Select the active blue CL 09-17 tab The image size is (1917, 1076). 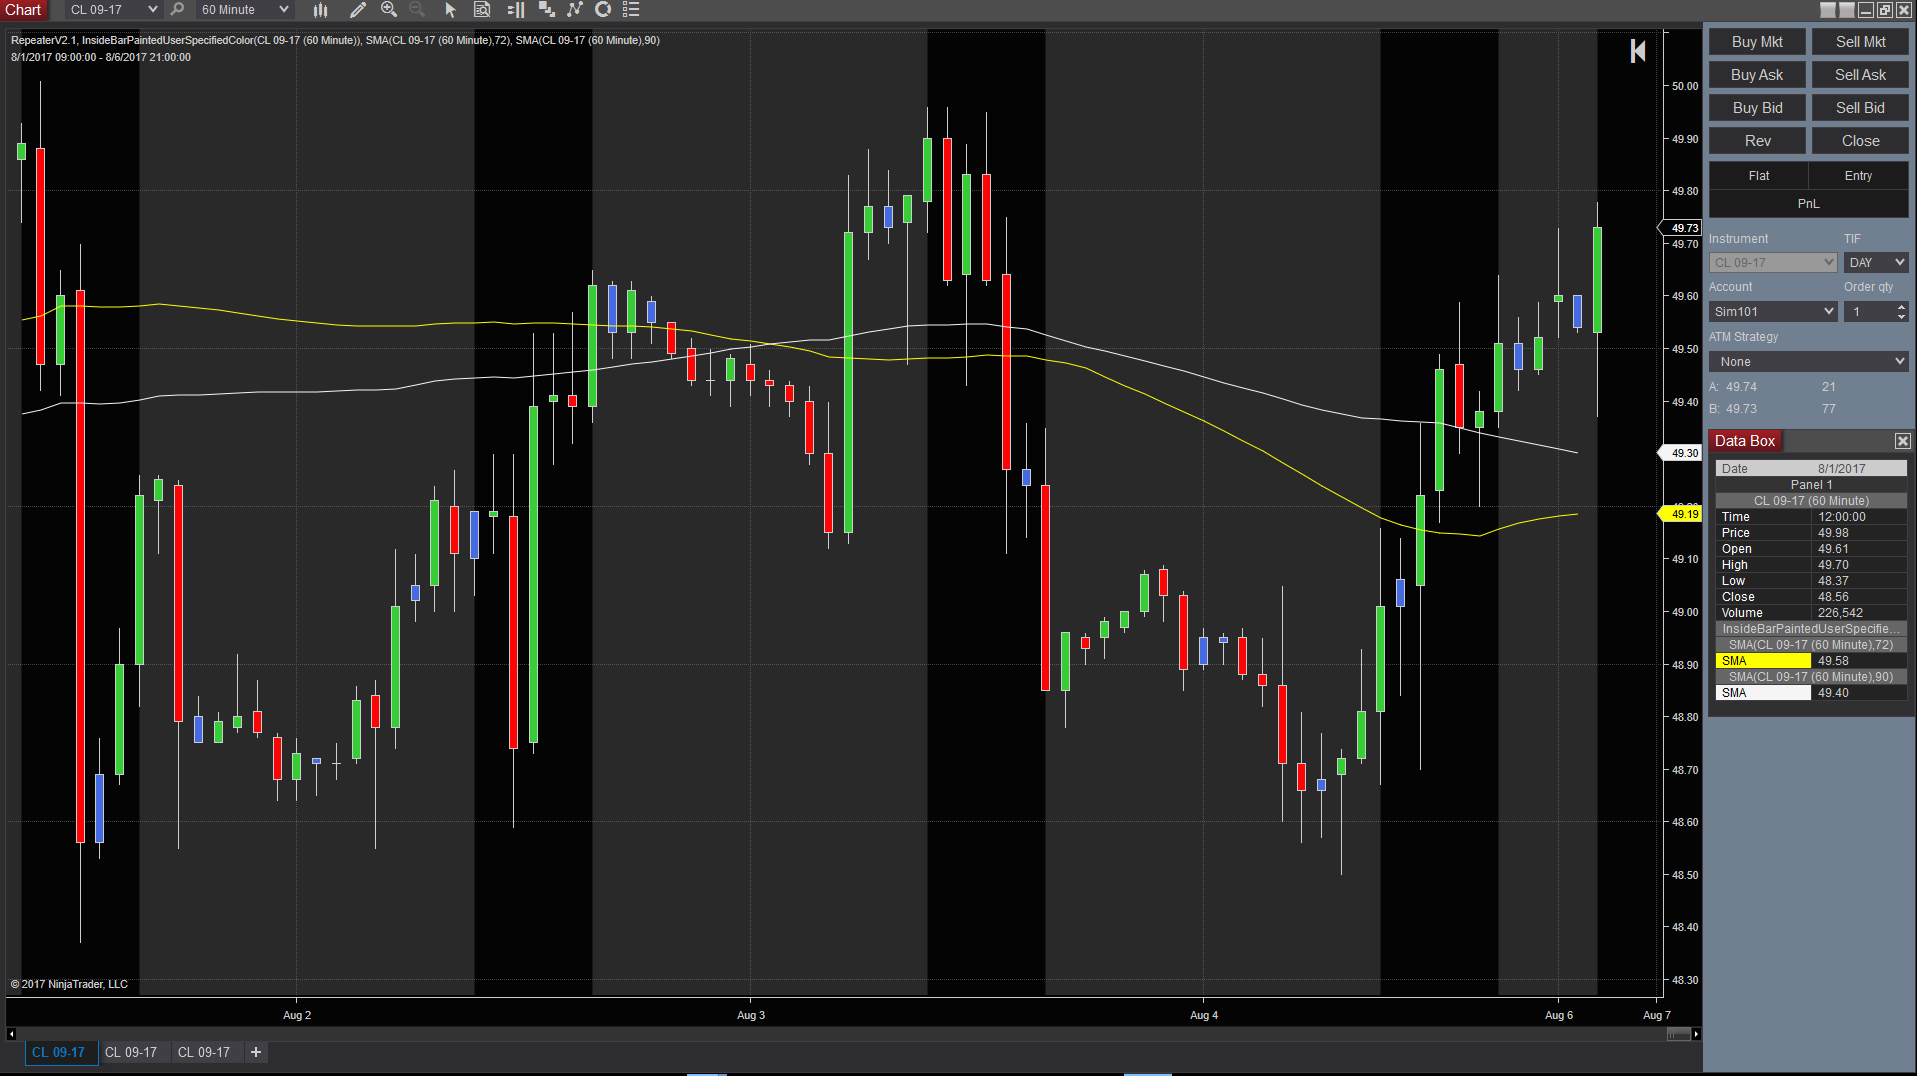tap(59, 1052)
